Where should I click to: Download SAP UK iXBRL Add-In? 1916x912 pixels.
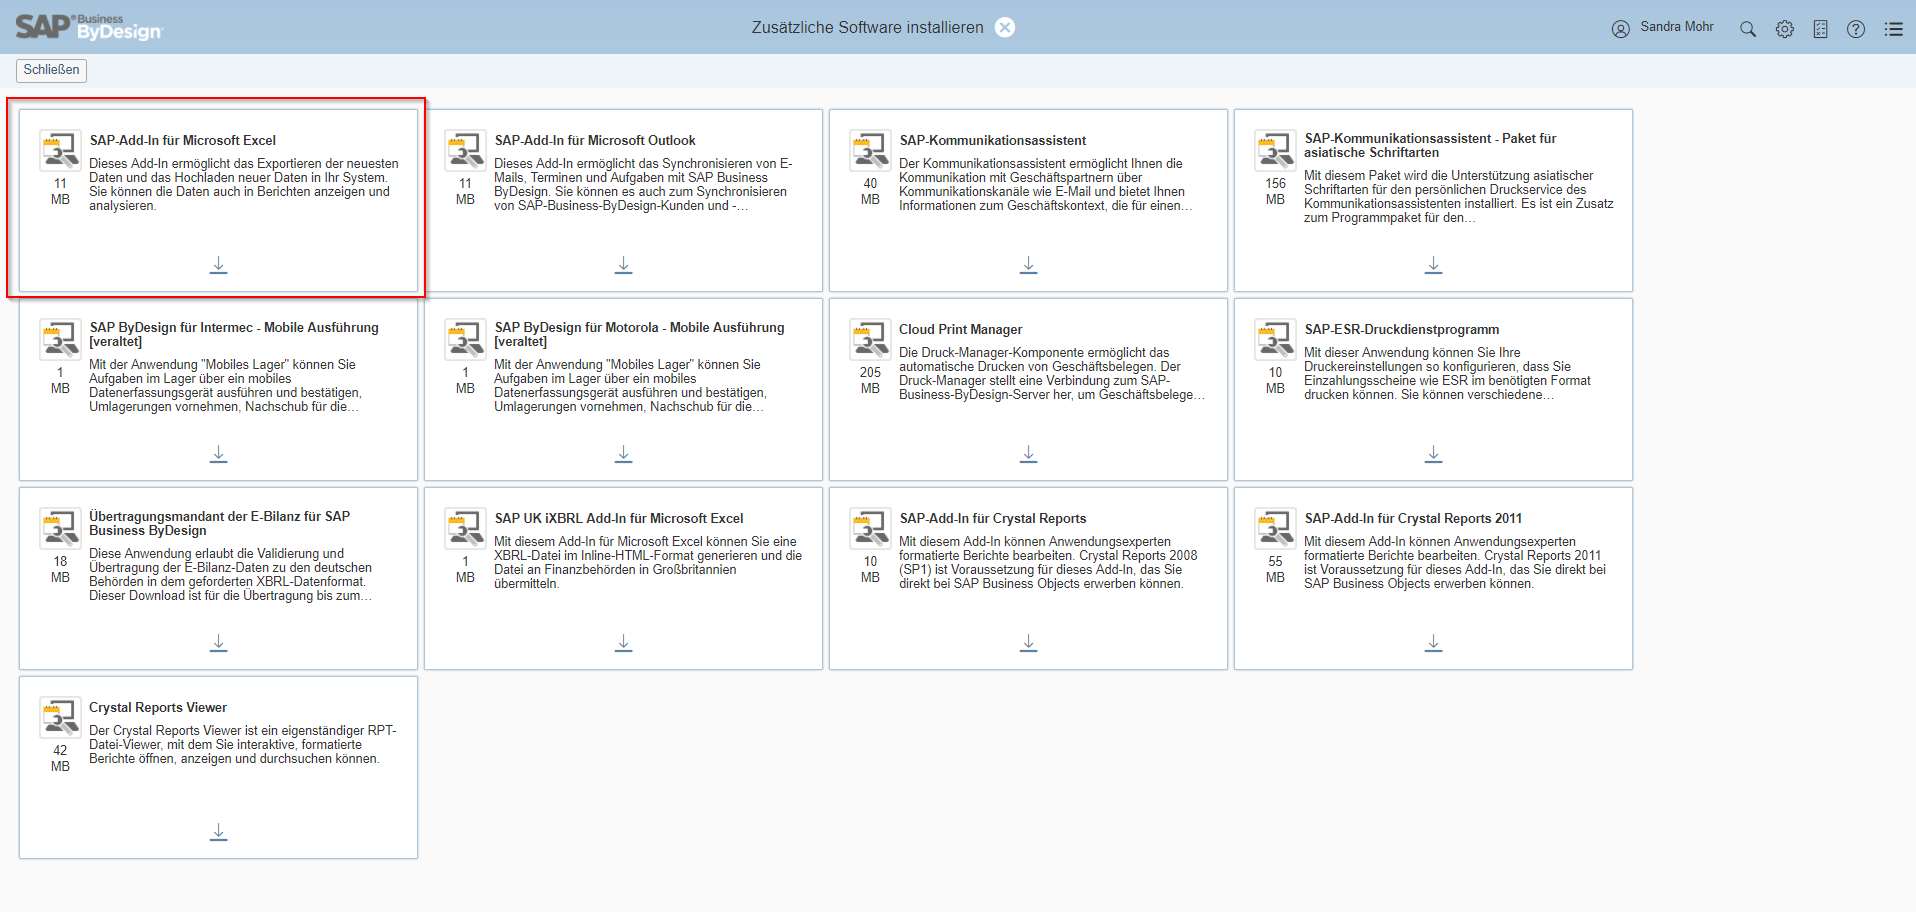tap(624, 643)
